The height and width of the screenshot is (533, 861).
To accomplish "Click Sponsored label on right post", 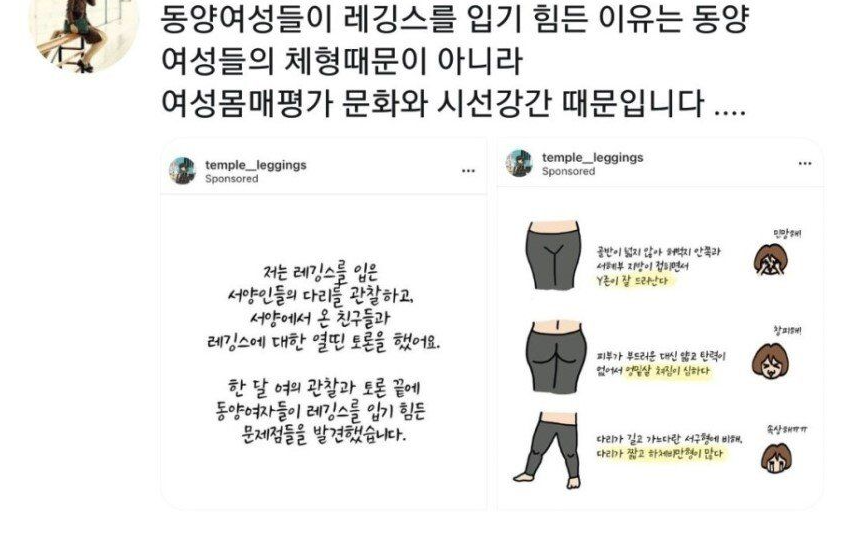I will (568, 171).
